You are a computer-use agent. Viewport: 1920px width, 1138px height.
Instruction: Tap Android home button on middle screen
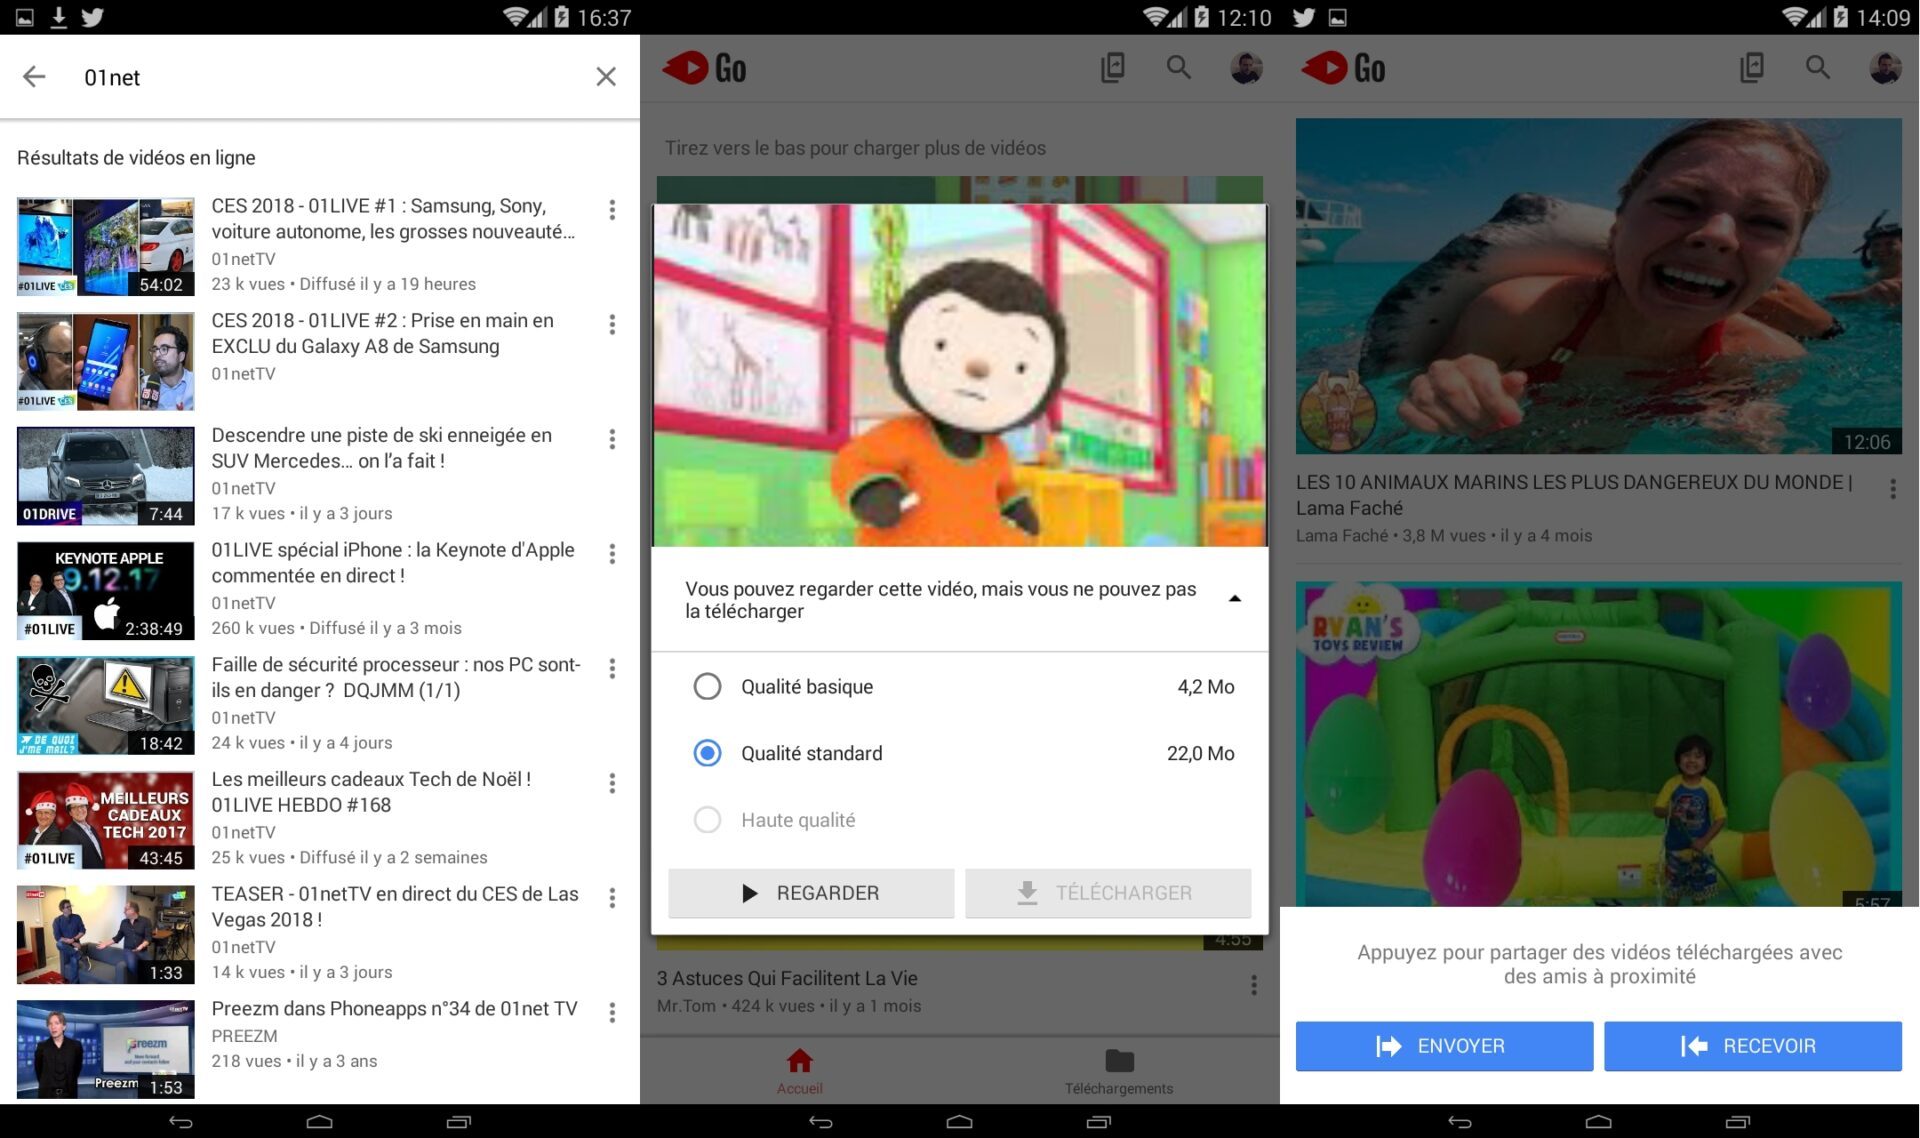pos(960,1122)
